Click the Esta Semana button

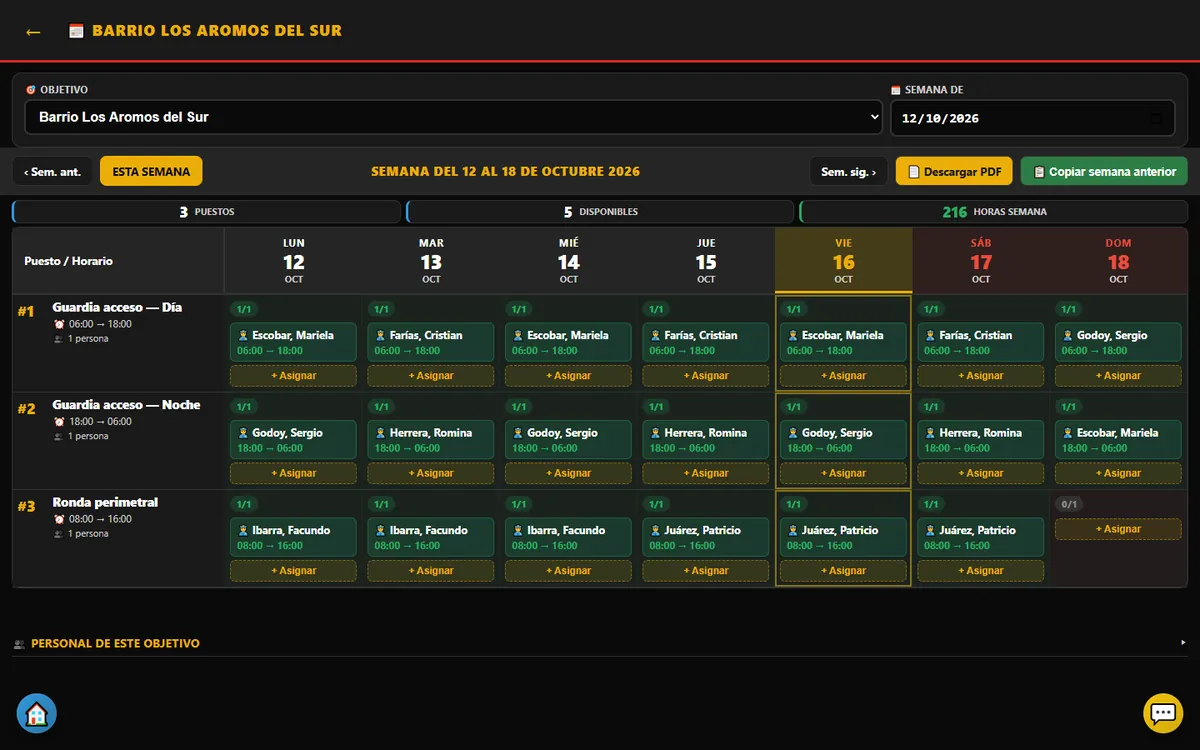[x=151, y=172]
